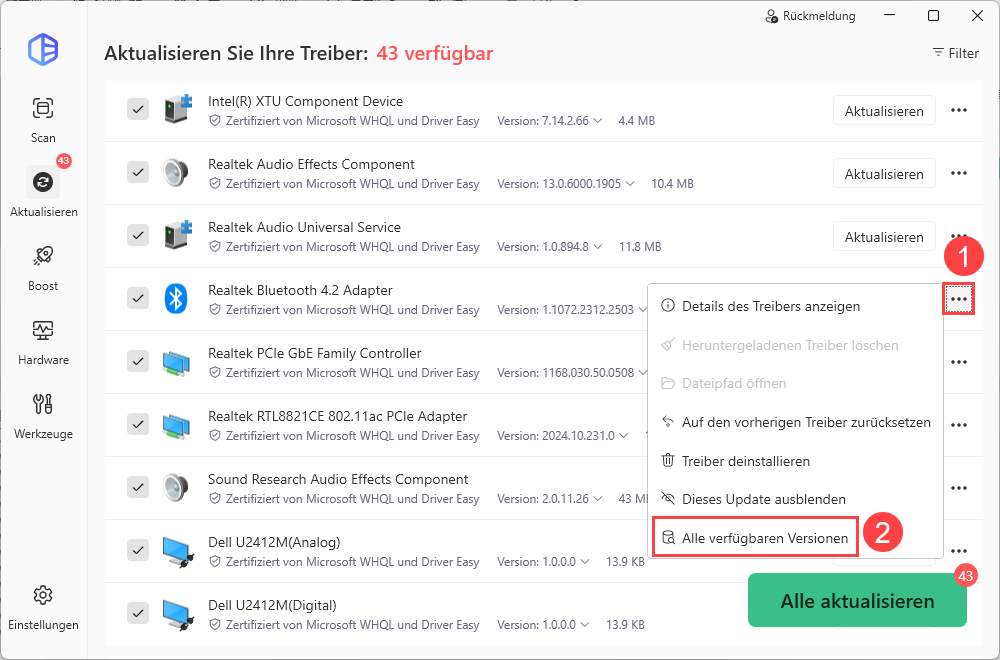
Task: Open more options for Dell U2412M(Analog)
Action: click(959, 552)
